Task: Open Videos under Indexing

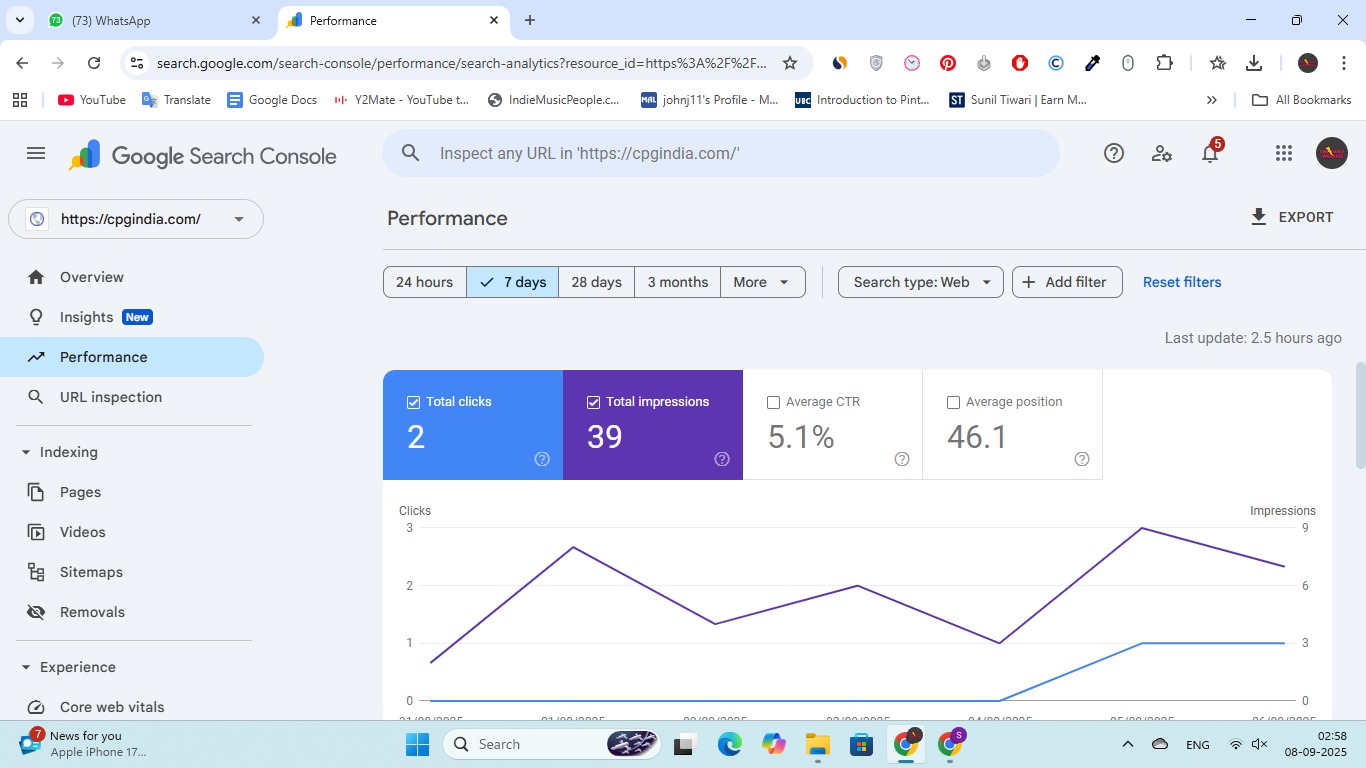Action: [x=132, y=532]
